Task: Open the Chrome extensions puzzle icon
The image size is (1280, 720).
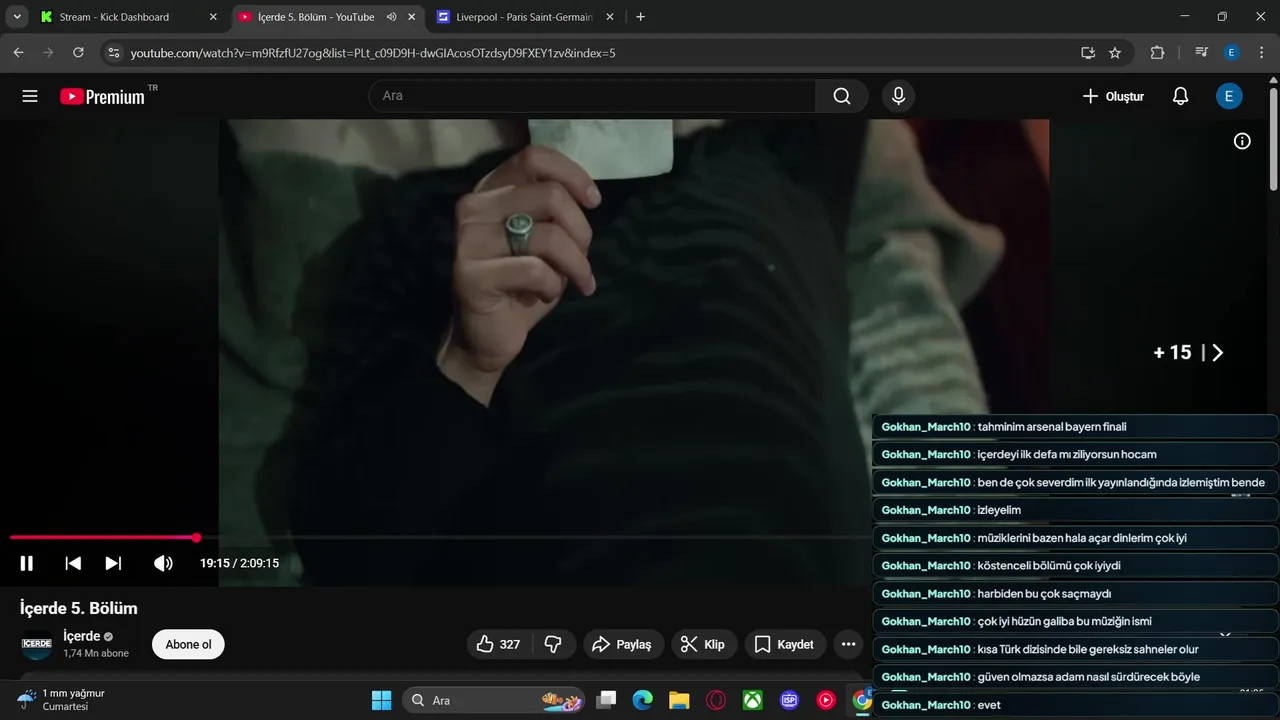Action: (1158, 53)
